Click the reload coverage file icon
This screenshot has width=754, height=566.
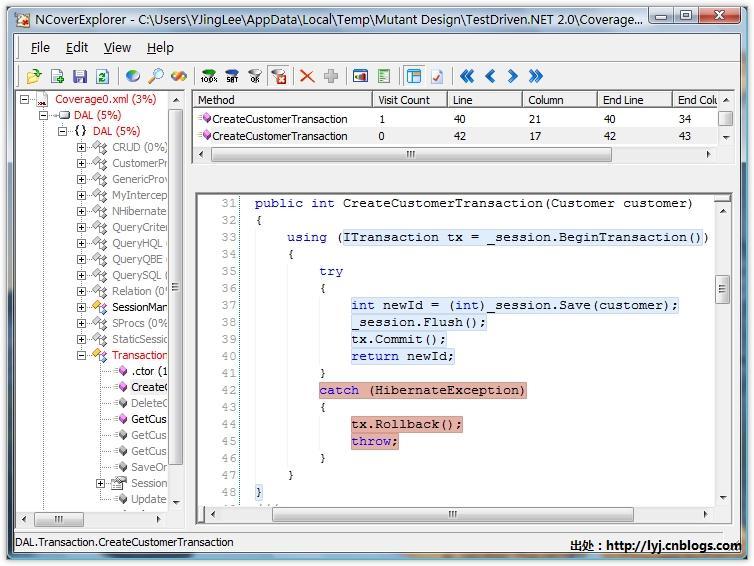coord(102,76)
